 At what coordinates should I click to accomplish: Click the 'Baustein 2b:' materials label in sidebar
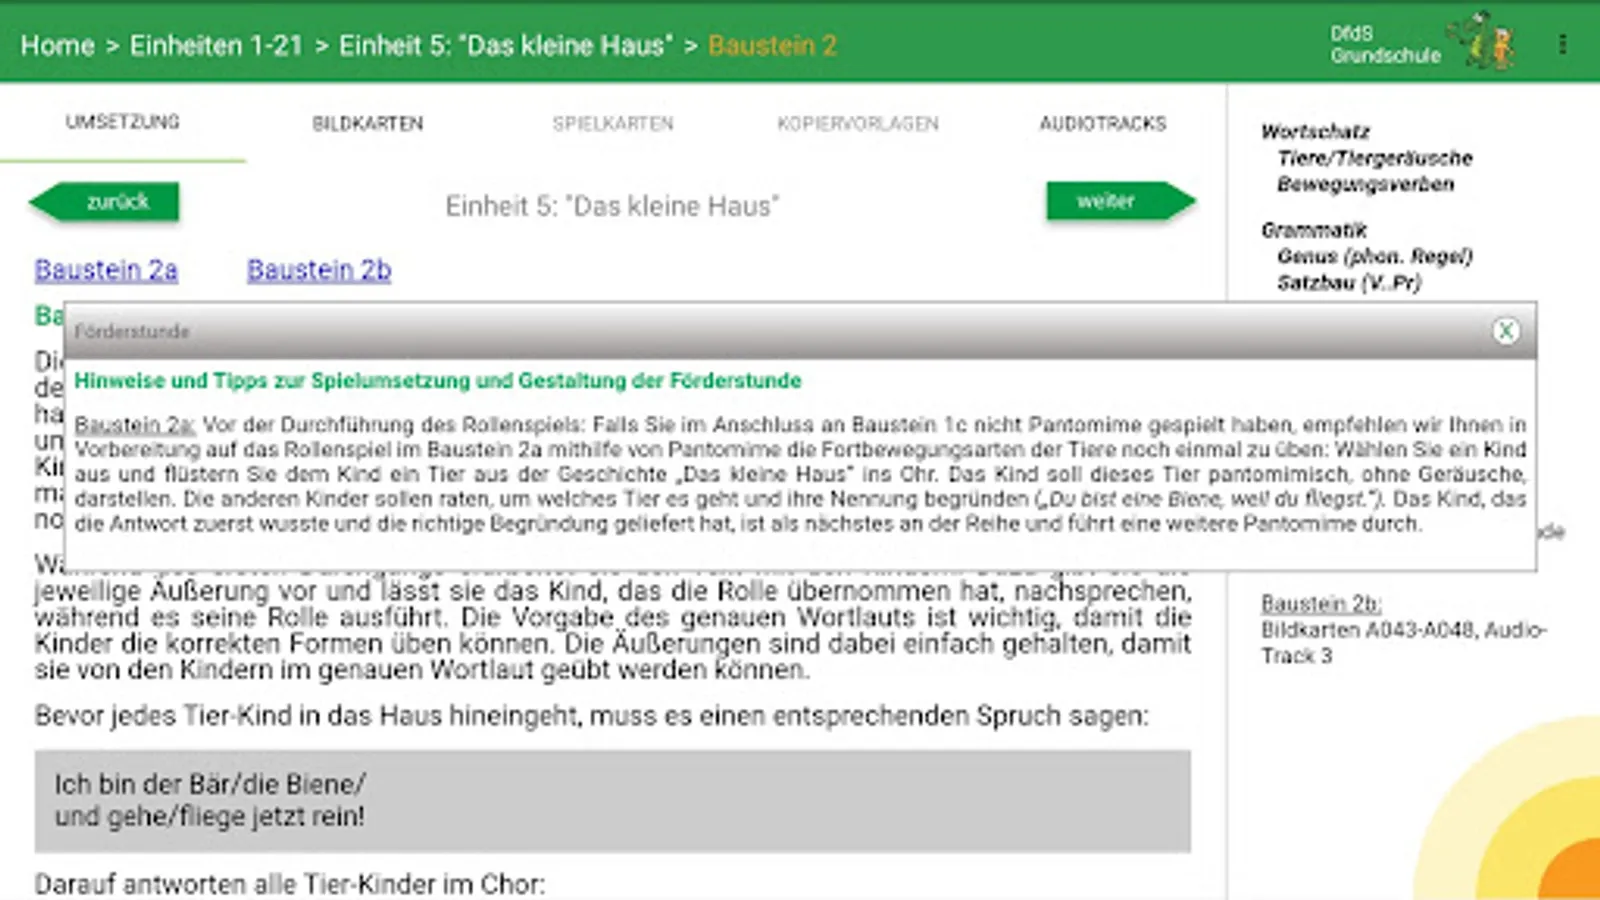[1321, 603]
